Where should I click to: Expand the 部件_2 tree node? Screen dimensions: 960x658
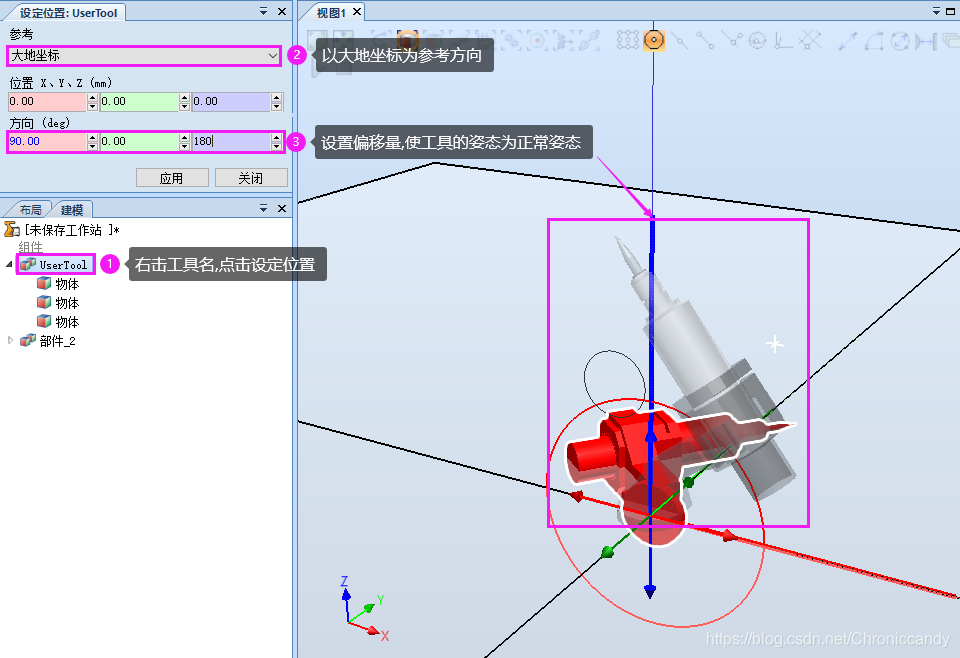point(10,340)
